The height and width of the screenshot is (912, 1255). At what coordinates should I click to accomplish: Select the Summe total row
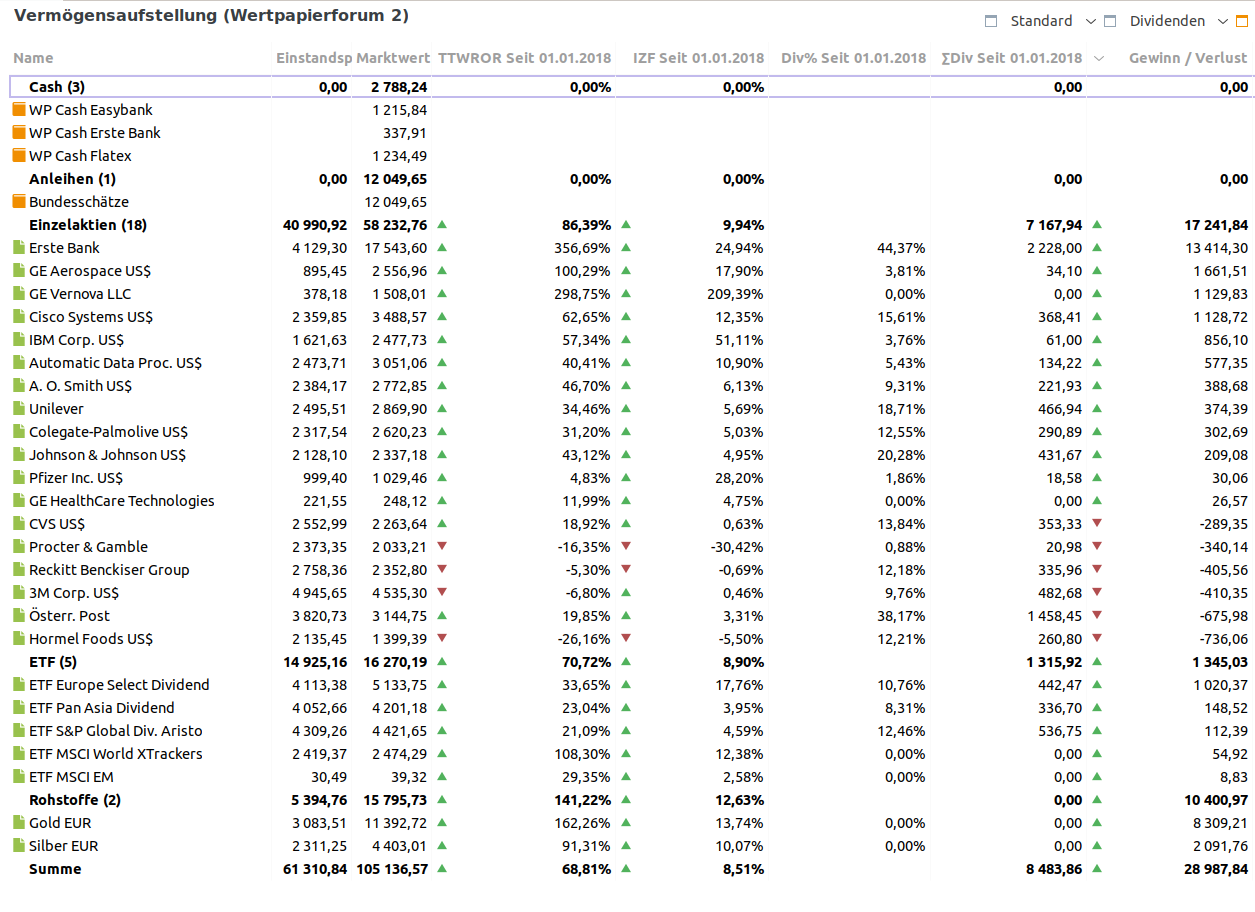tap(631, 869)
